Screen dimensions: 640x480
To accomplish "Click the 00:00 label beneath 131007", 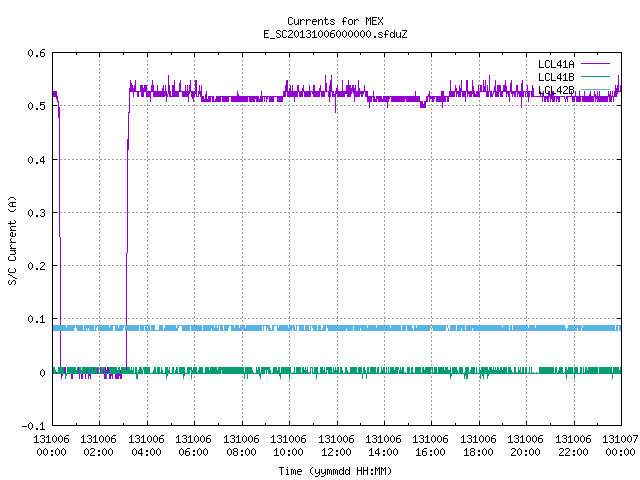I will (620, 452).
